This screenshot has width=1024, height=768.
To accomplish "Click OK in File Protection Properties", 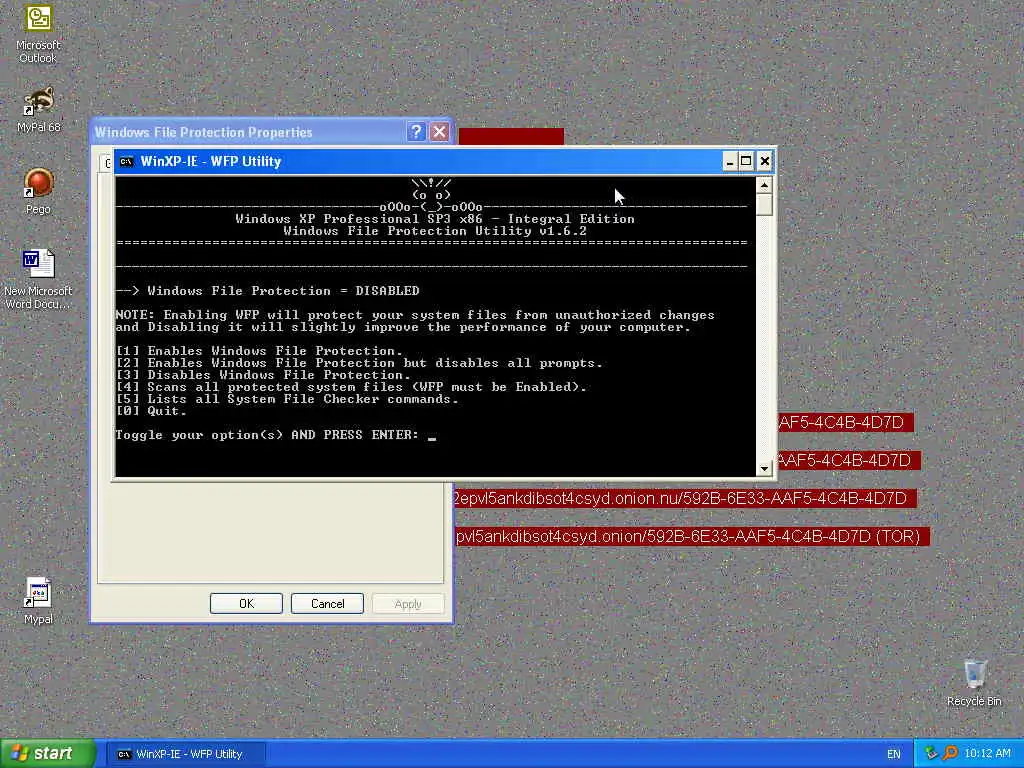I will coord(246,603).
